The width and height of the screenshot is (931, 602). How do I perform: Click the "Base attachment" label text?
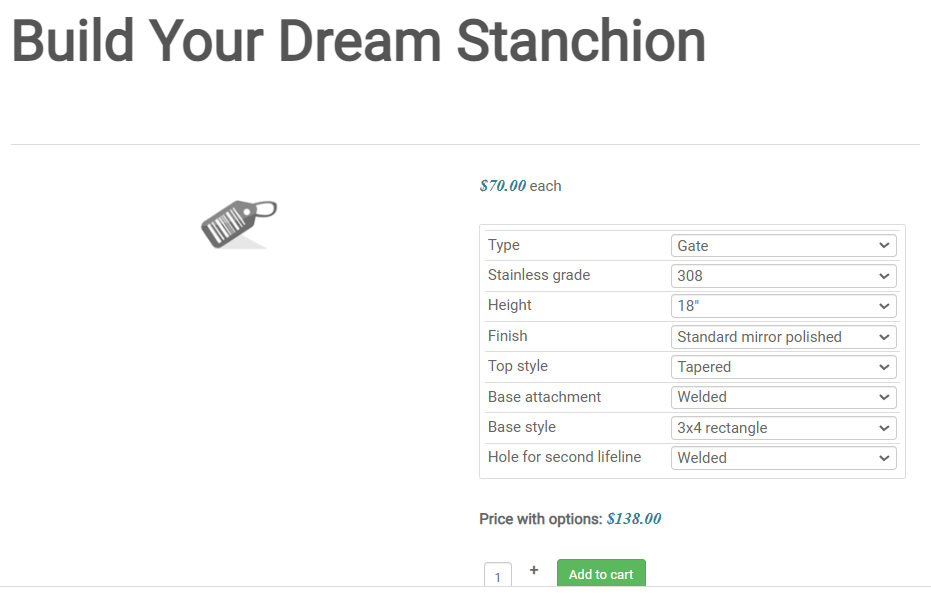544,397
